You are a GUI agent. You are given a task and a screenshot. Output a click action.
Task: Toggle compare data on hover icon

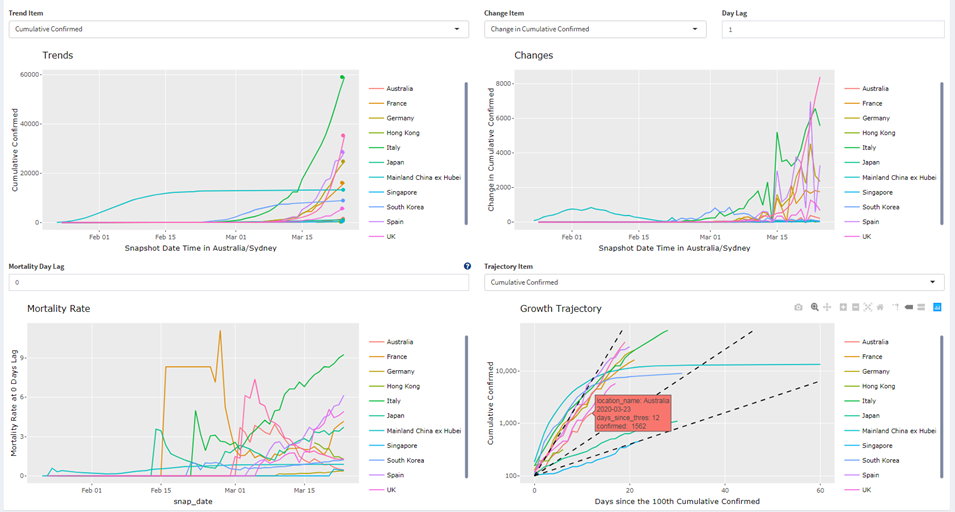pos(922,307)
